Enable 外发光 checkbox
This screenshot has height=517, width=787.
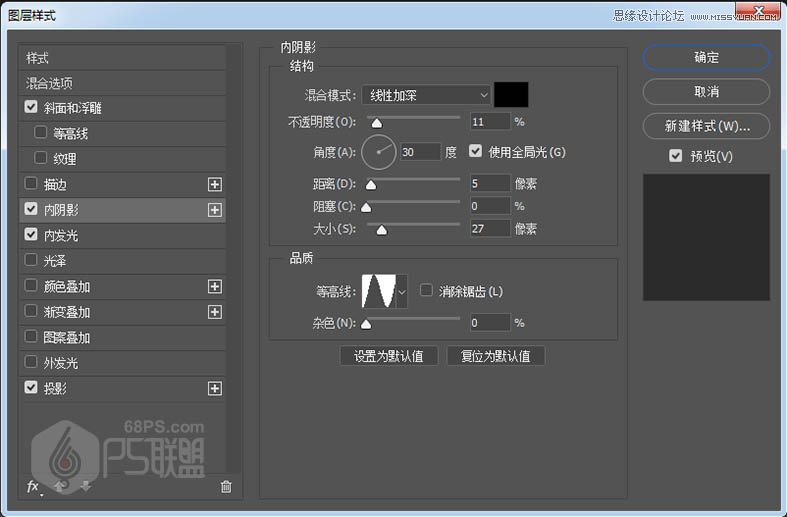coord(31,362)
